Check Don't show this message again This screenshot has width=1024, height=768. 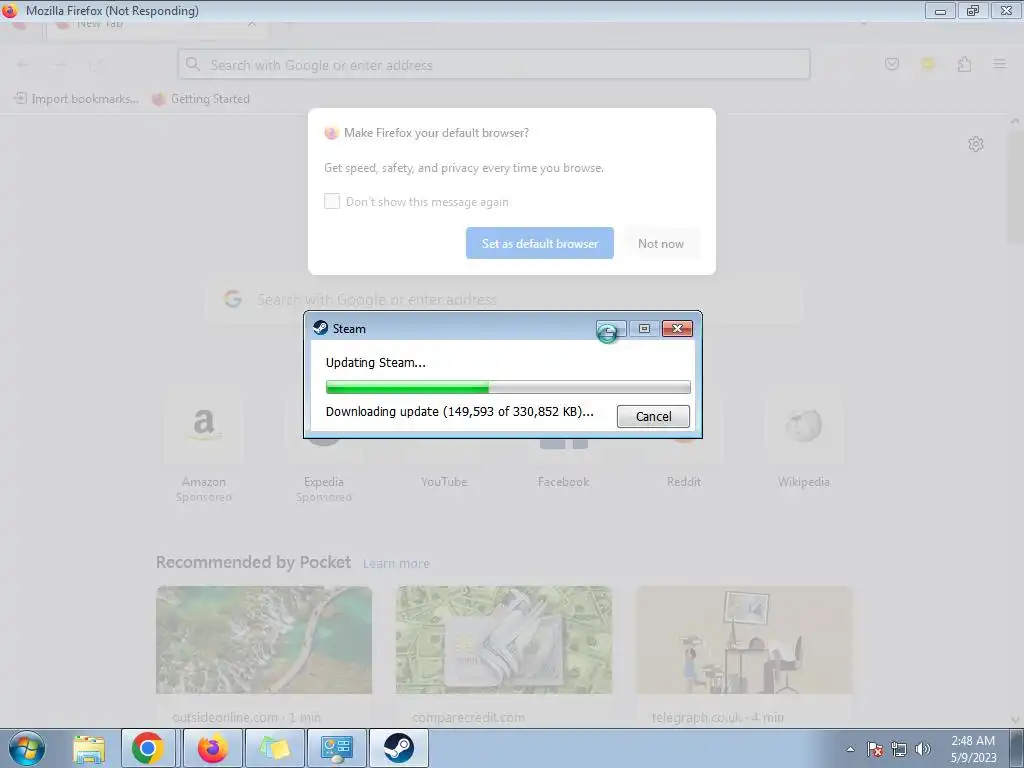(x=332, y=201)
